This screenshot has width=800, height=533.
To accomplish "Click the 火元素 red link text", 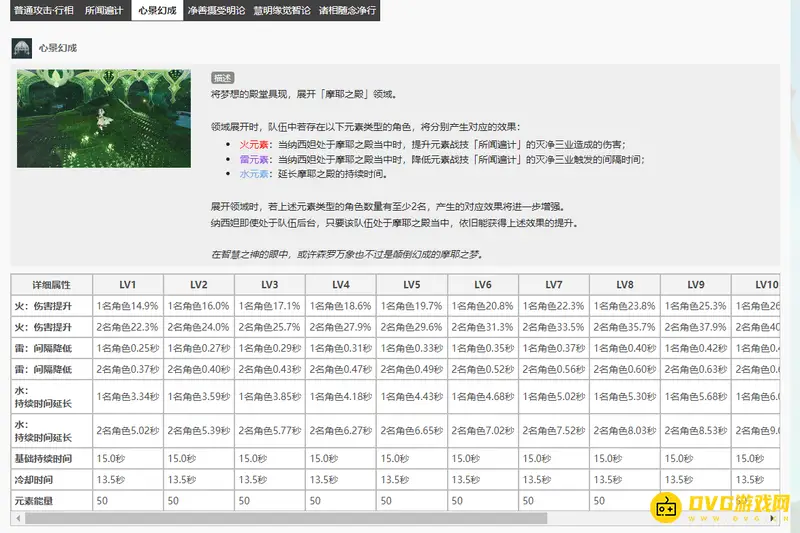I will [x=250, y=144].
